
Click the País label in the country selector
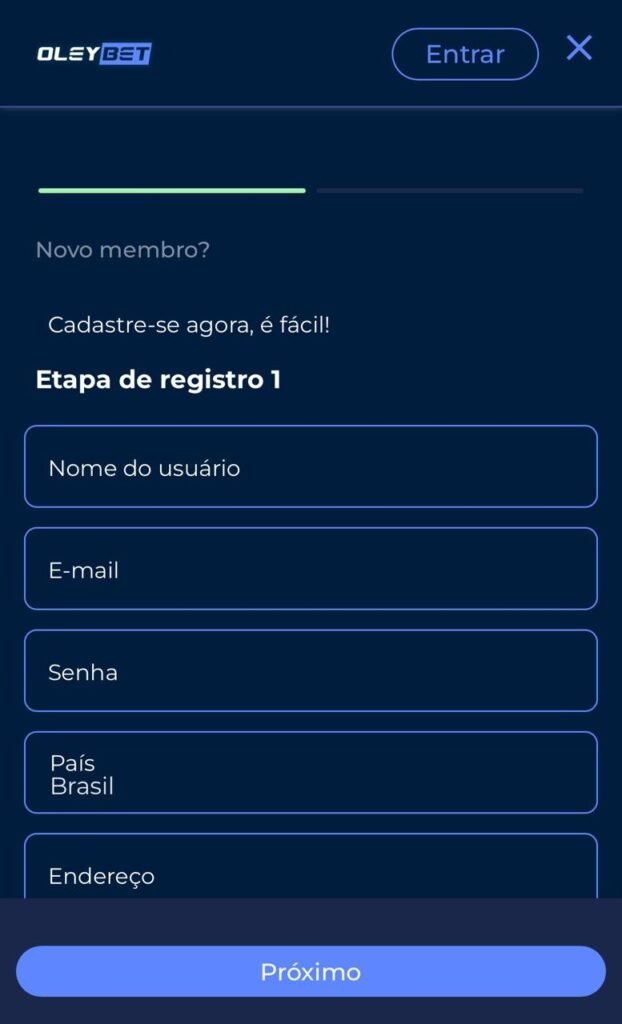72,764
